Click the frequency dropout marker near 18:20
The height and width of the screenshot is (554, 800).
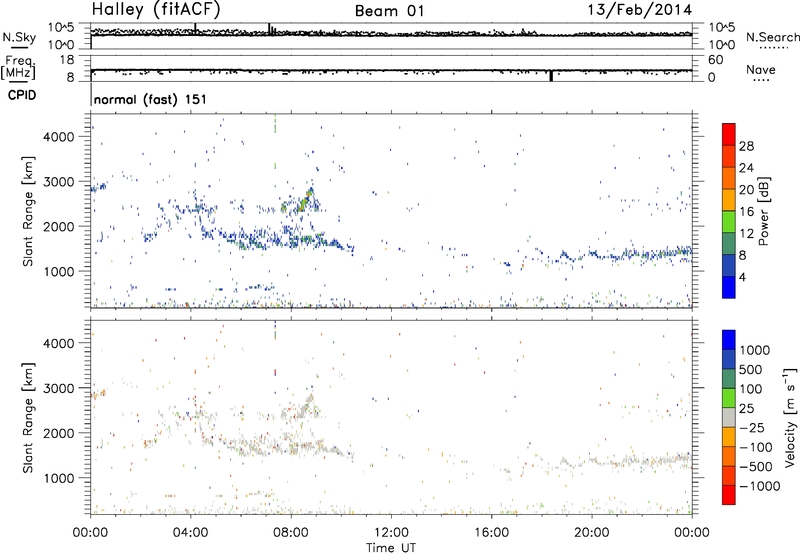pos(551,75)
